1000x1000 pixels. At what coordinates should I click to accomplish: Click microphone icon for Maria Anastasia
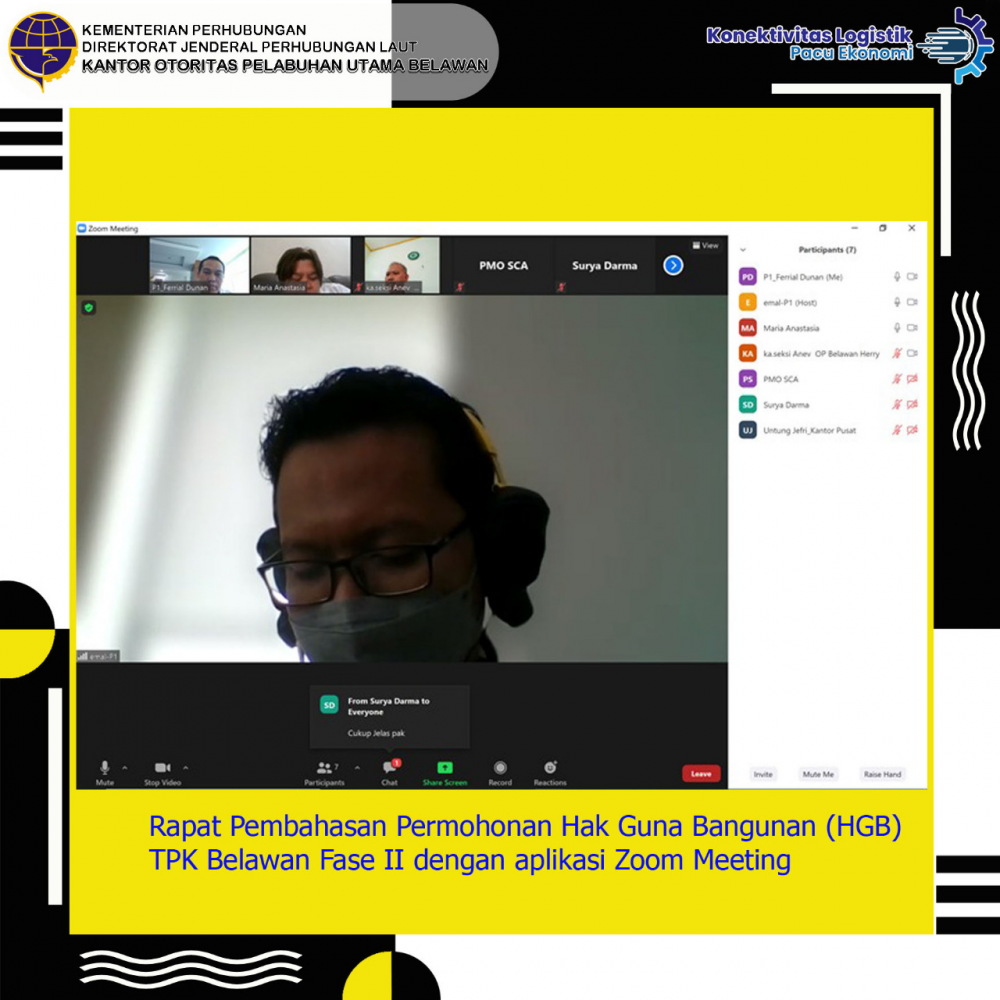pos(897,328)
